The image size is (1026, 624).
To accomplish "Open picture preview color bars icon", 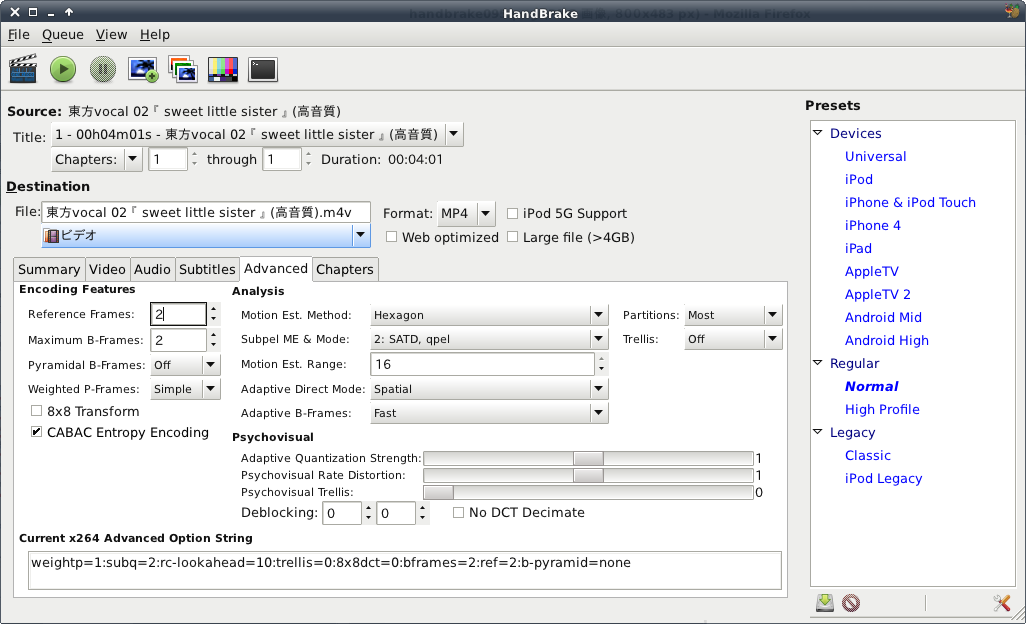I will click(222, 69).
